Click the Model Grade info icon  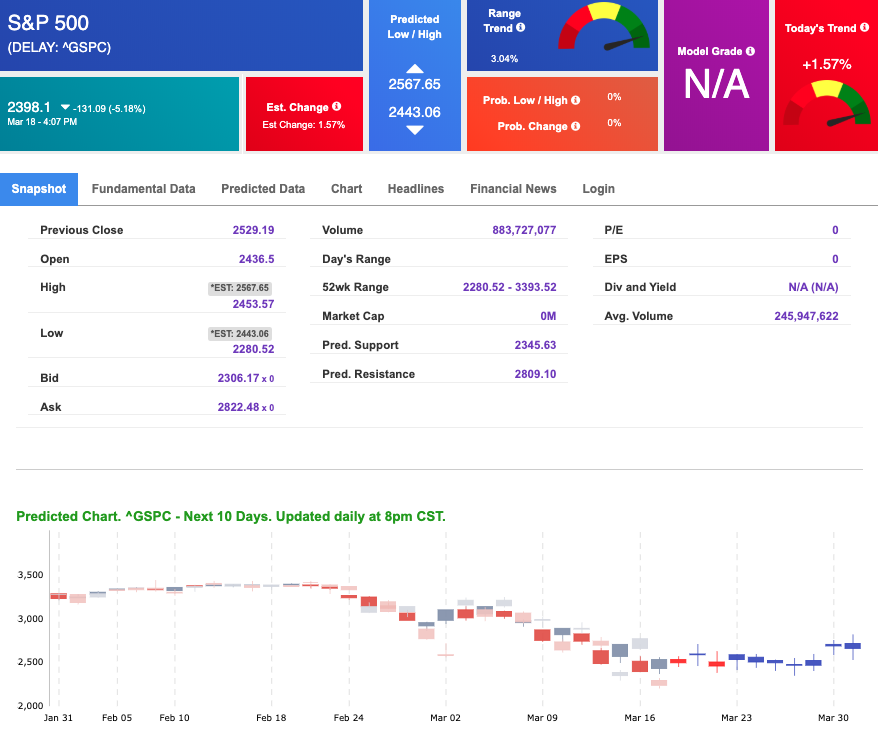click(750, 51)
